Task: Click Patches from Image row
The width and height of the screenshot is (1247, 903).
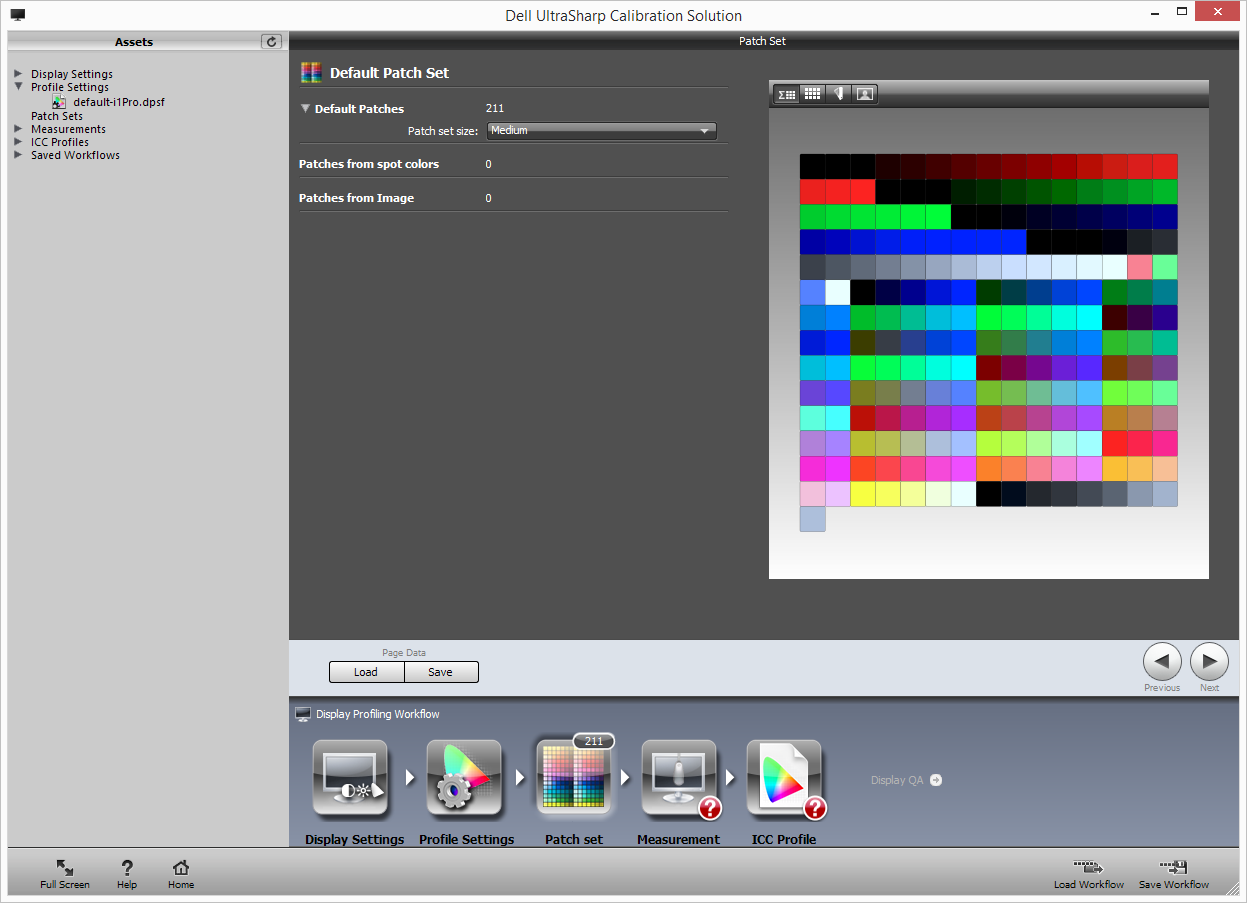Action: [x=513, y=198]
